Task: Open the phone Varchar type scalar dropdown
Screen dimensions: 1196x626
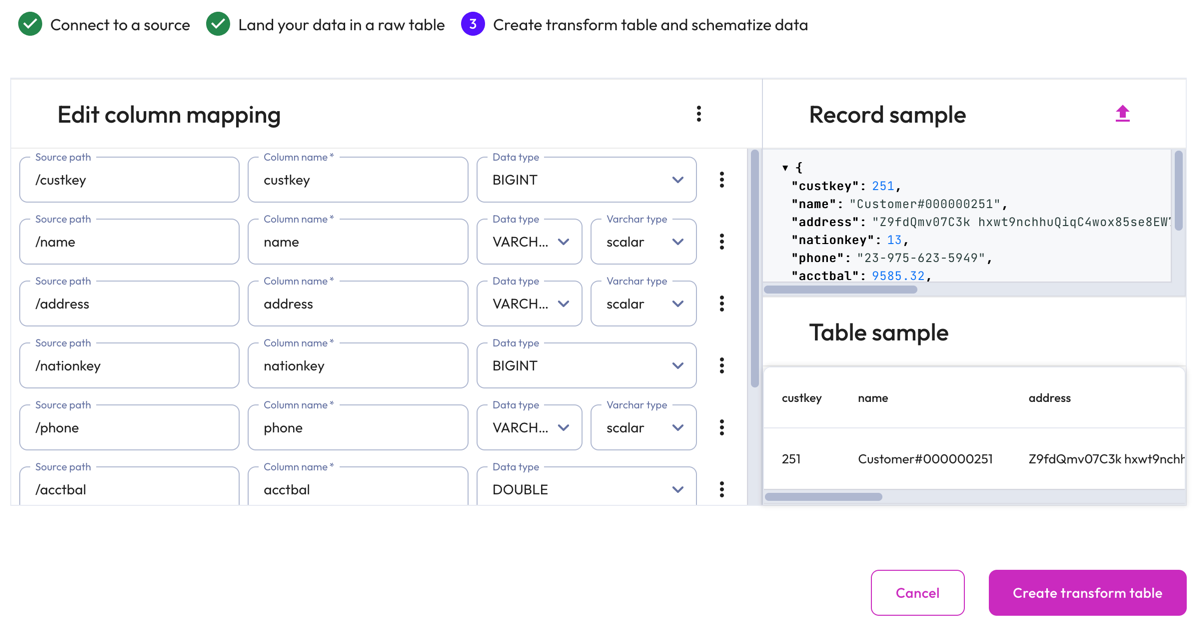Action: [x=644, y=428]
